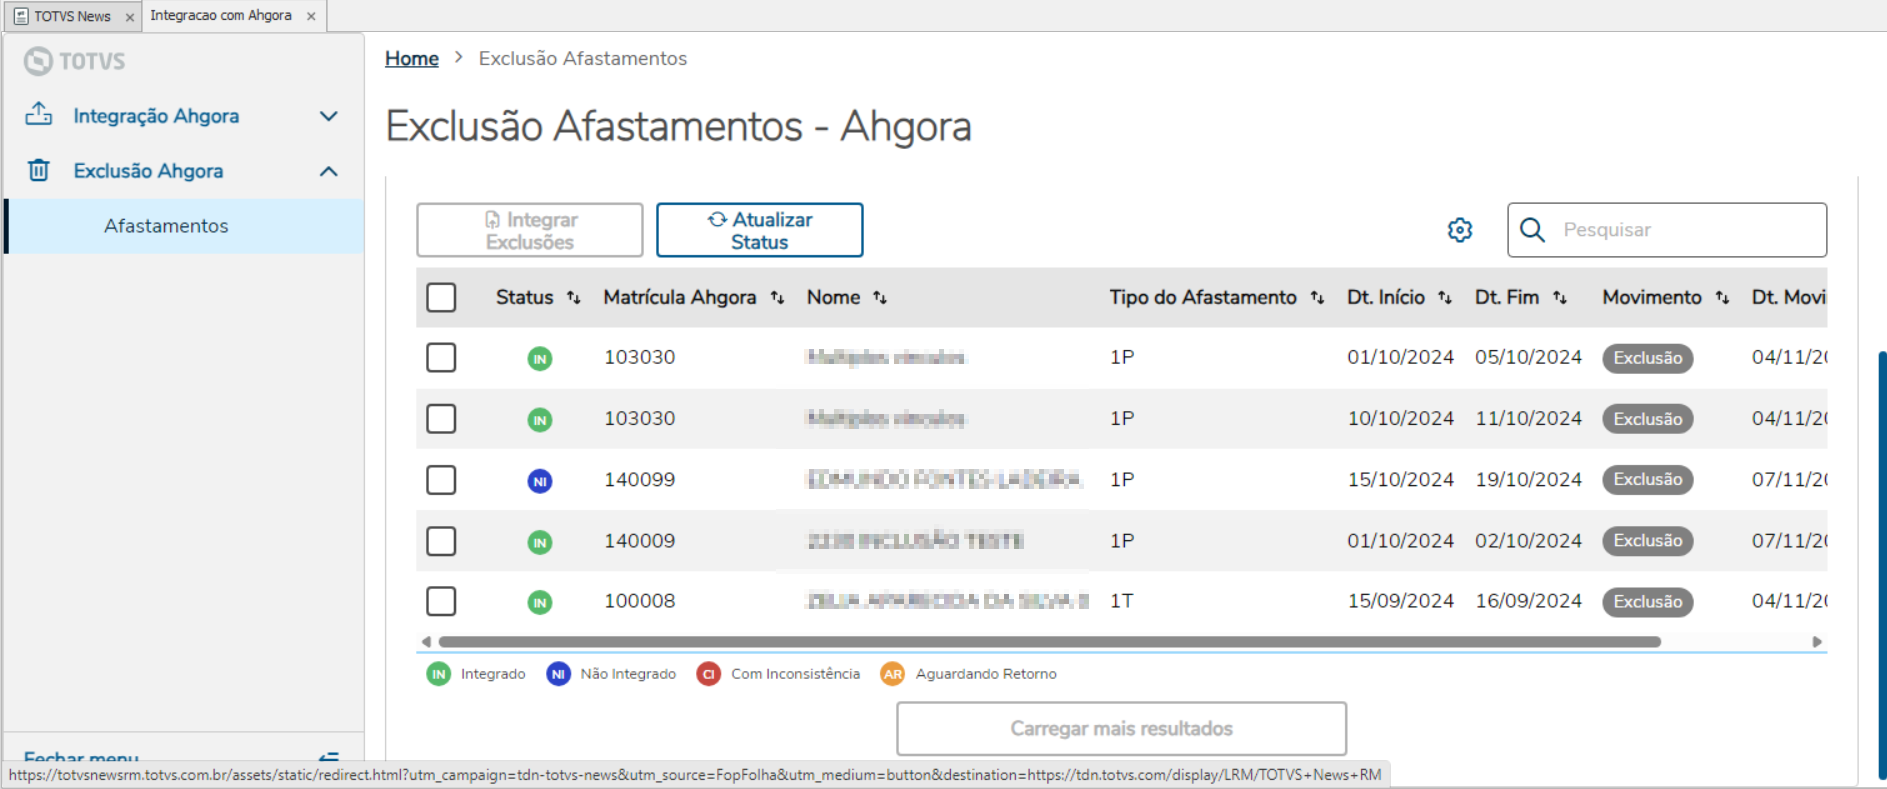The width and height of the screenshot is (1887, 789).
Task: Click matrícula 100008 in the table
Action: point(640,601)
